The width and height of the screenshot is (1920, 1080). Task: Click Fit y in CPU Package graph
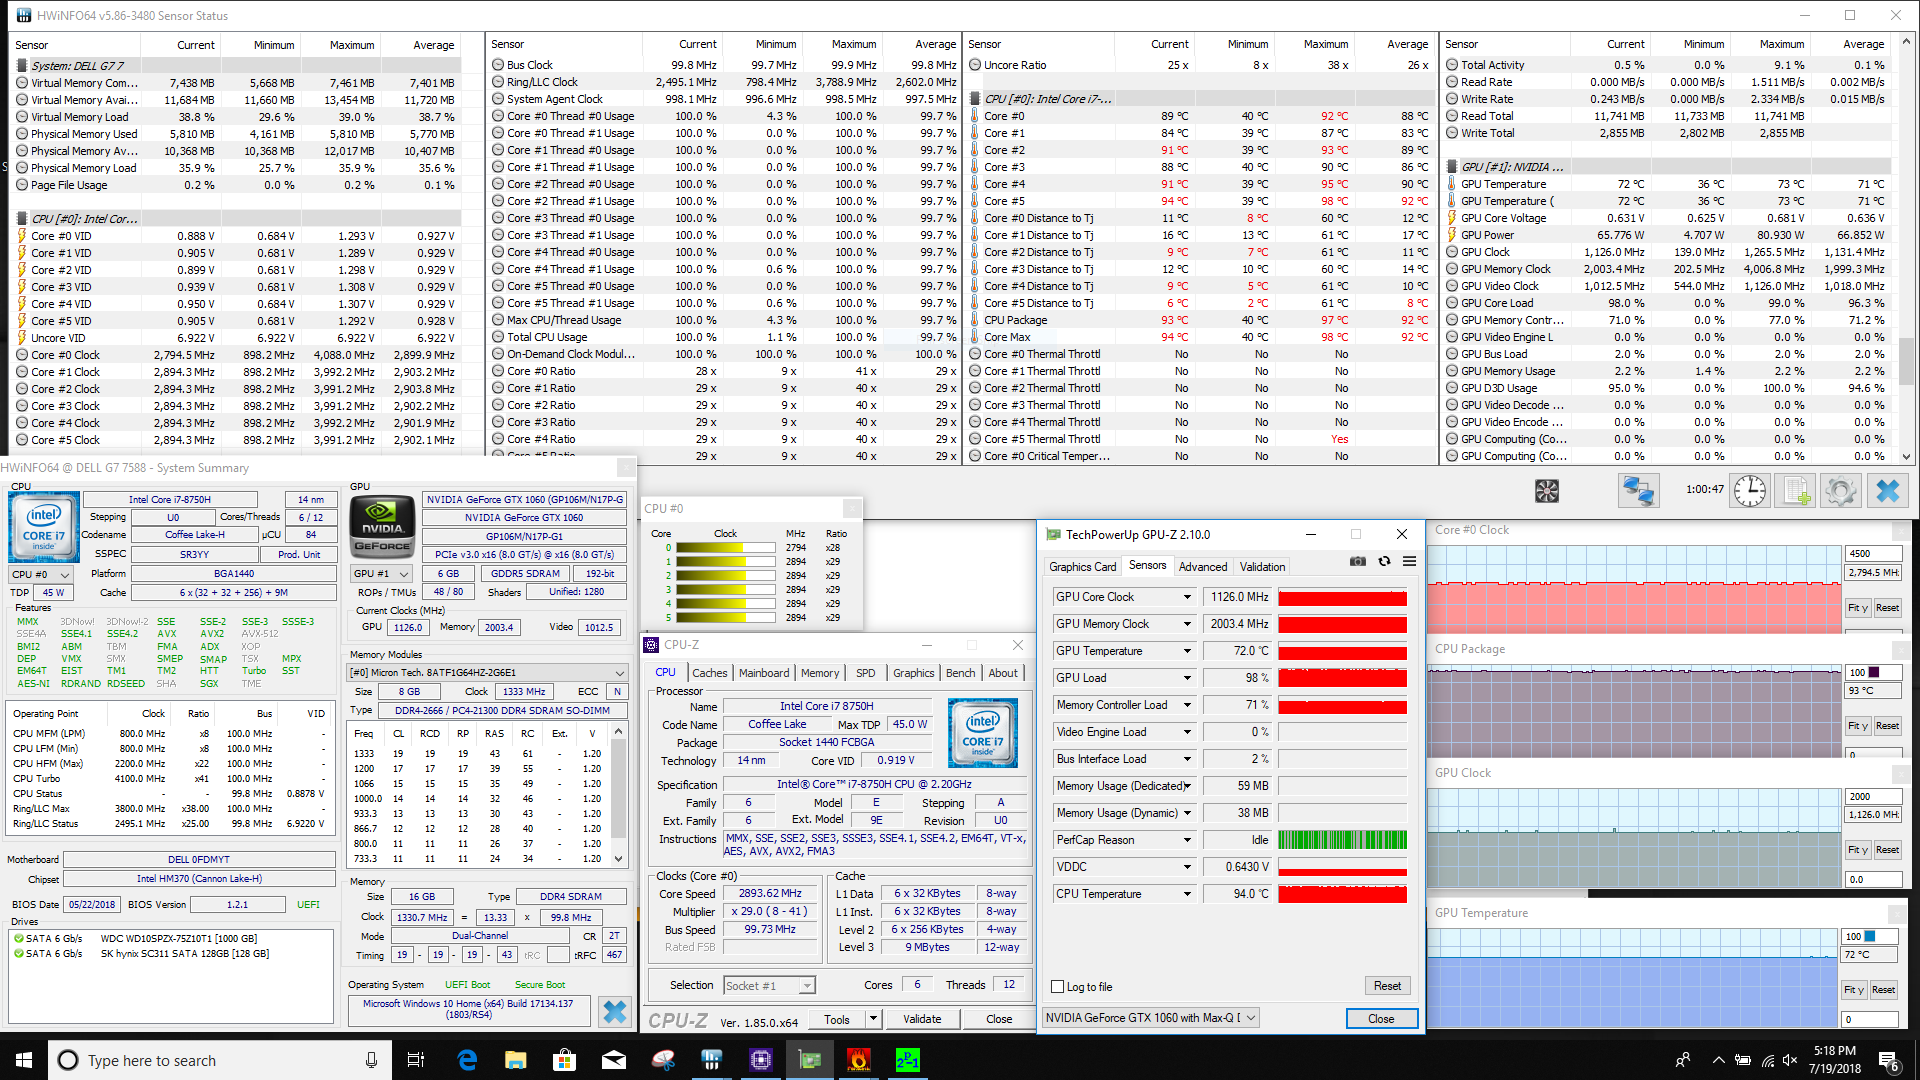1857,726
